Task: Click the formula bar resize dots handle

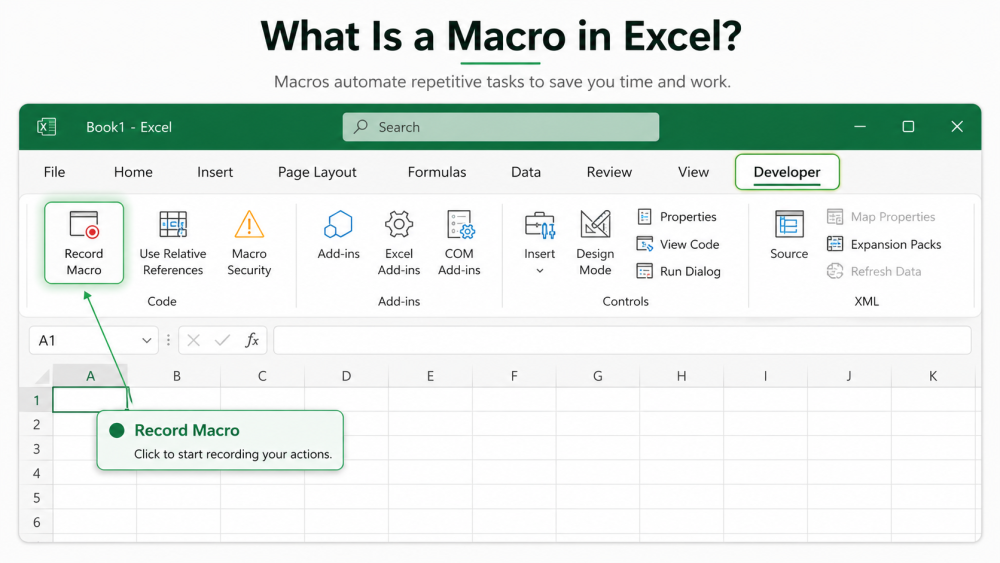Action: pyautogui.click(x=168, y=340)
